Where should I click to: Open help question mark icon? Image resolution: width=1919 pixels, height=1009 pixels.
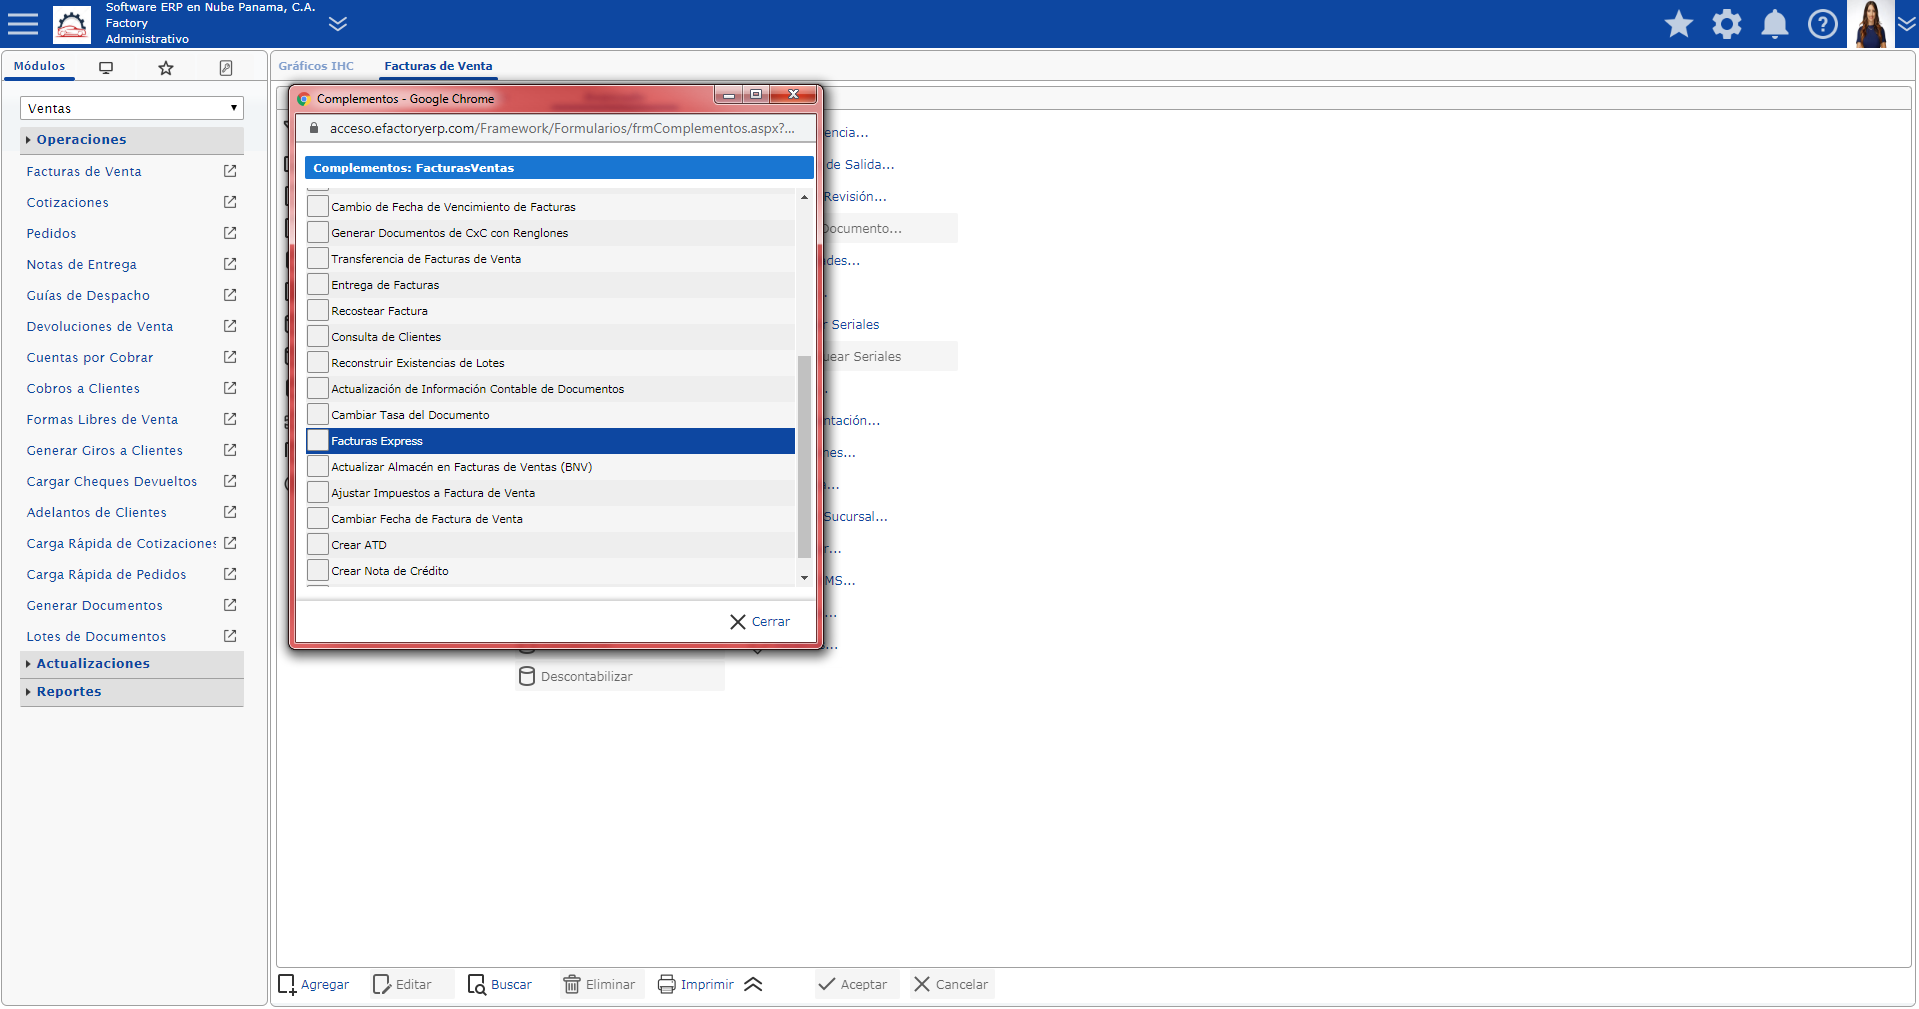[x=1822, y=24]
